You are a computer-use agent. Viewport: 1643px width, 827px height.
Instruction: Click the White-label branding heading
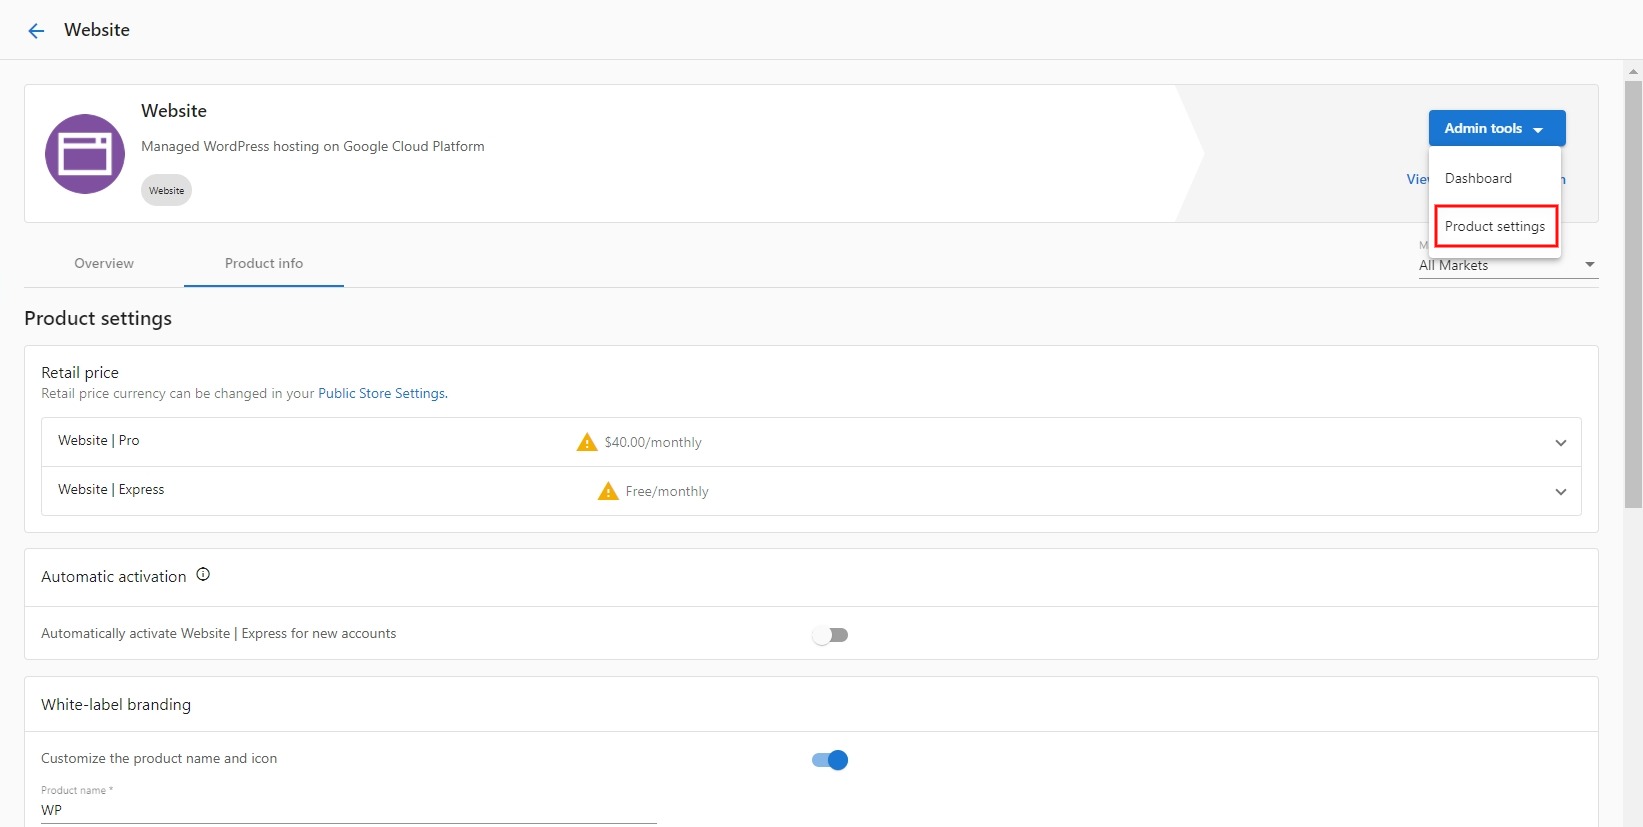(x=116, y=704)
